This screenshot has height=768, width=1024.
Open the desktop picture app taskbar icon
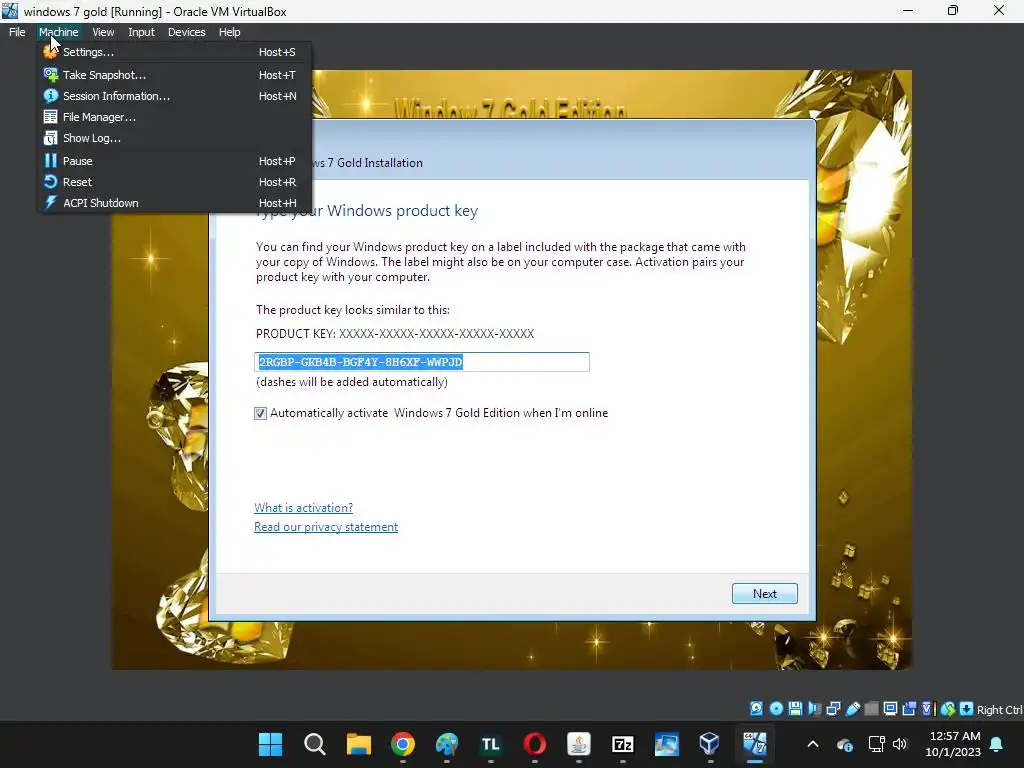coord(666,744)
